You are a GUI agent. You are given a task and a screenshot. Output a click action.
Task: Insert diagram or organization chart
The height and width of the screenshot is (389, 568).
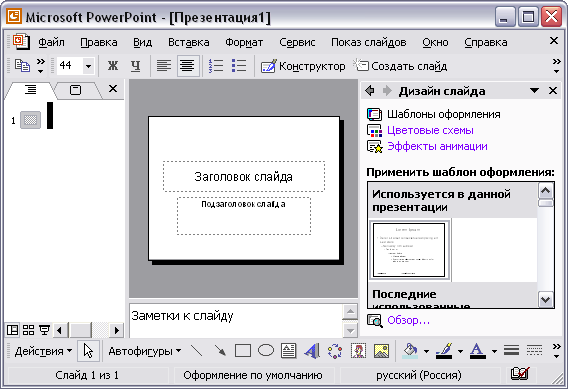coord(335,351)
